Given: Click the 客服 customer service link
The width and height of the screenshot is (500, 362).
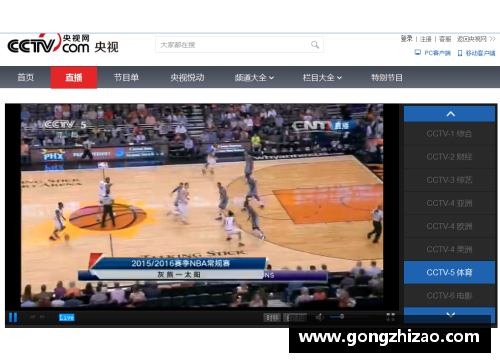Looking at the screenshot, I should click(x=445, y=39).
